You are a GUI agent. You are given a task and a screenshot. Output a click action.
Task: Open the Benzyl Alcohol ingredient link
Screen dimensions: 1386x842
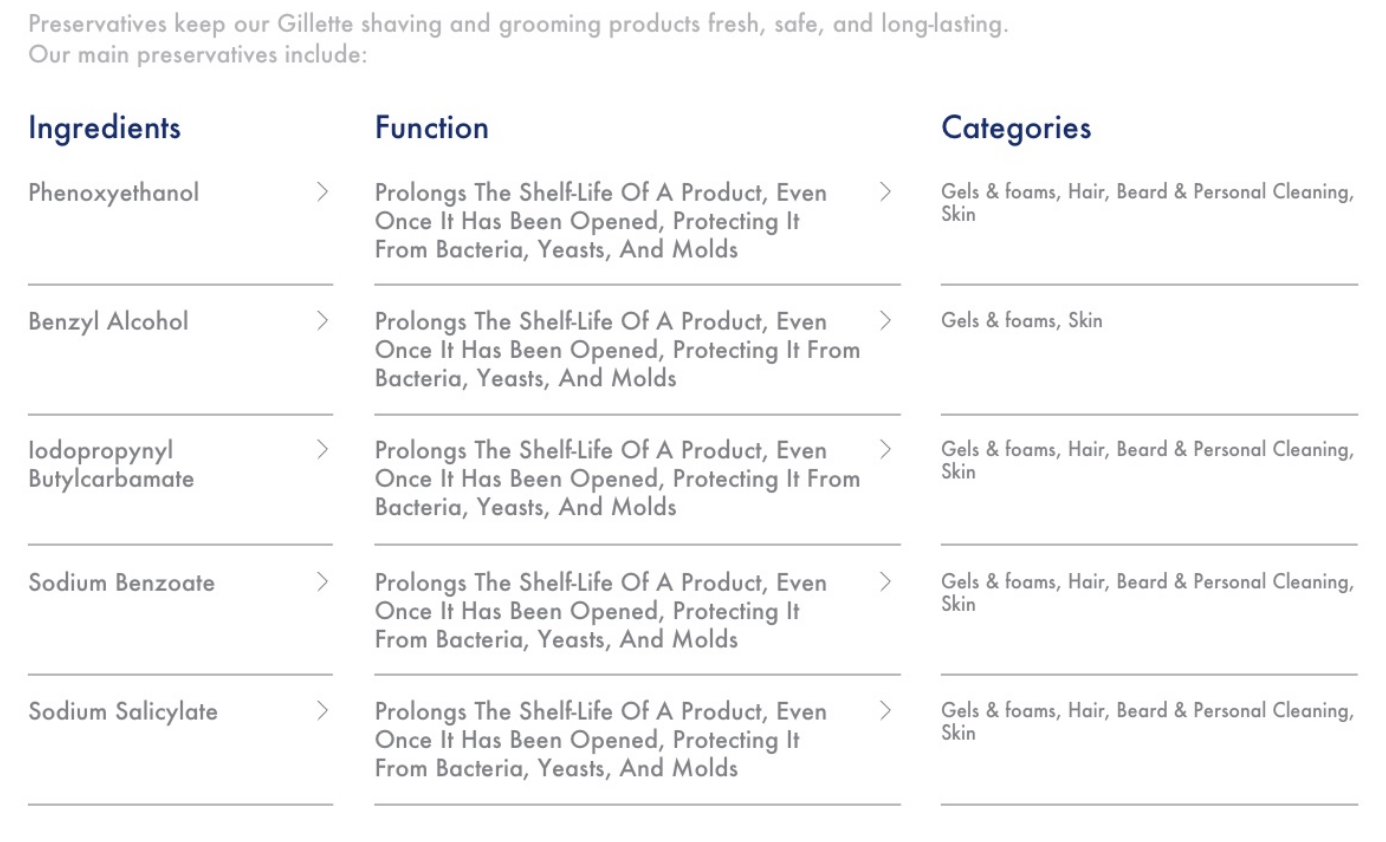pyautogui.click(x=108, y=322)
